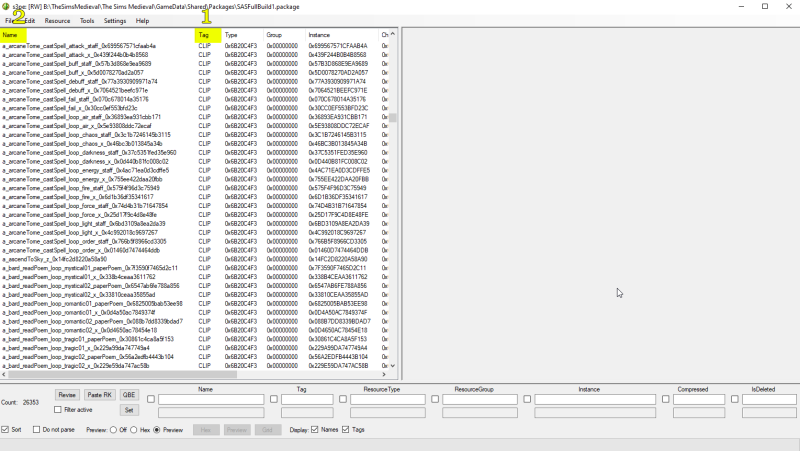Click the s3pe app icon in title bar
The image size is (800, 451).
(7, 6)
